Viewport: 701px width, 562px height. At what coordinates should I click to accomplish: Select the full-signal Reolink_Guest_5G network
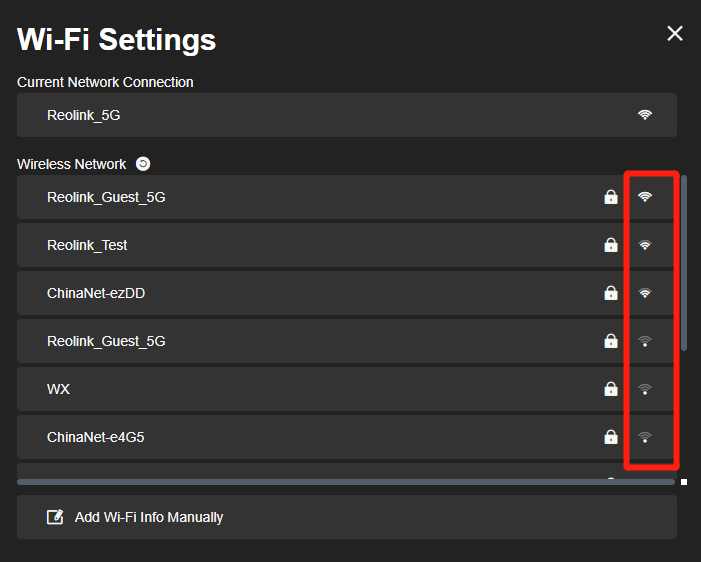click(346, 197)
